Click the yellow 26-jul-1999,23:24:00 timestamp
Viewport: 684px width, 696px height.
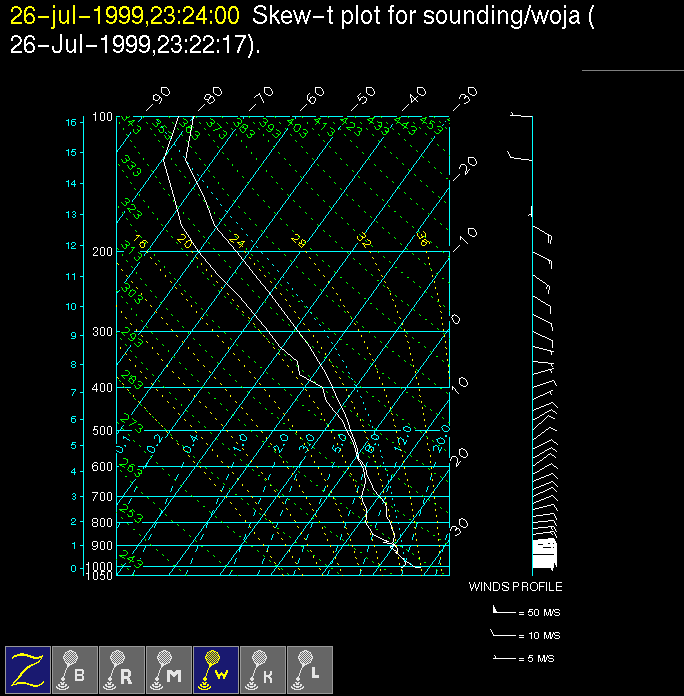pos(125,16)
